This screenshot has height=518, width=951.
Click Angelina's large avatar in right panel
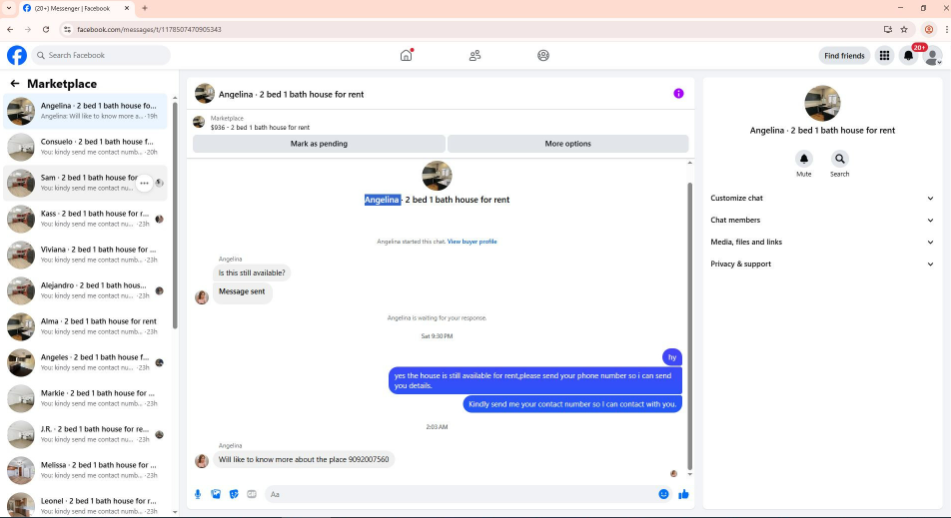click(x=822, y=103)
